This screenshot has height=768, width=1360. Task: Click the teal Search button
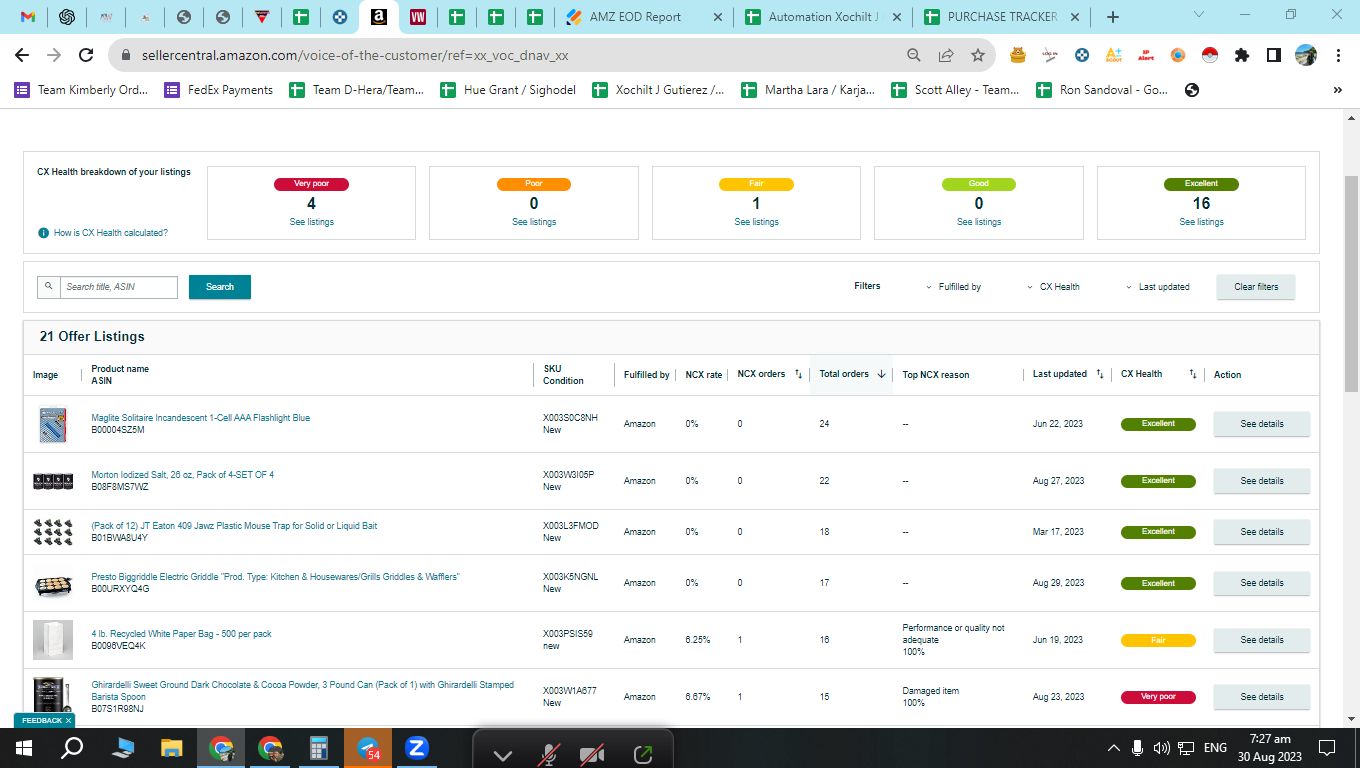[220, 287]
